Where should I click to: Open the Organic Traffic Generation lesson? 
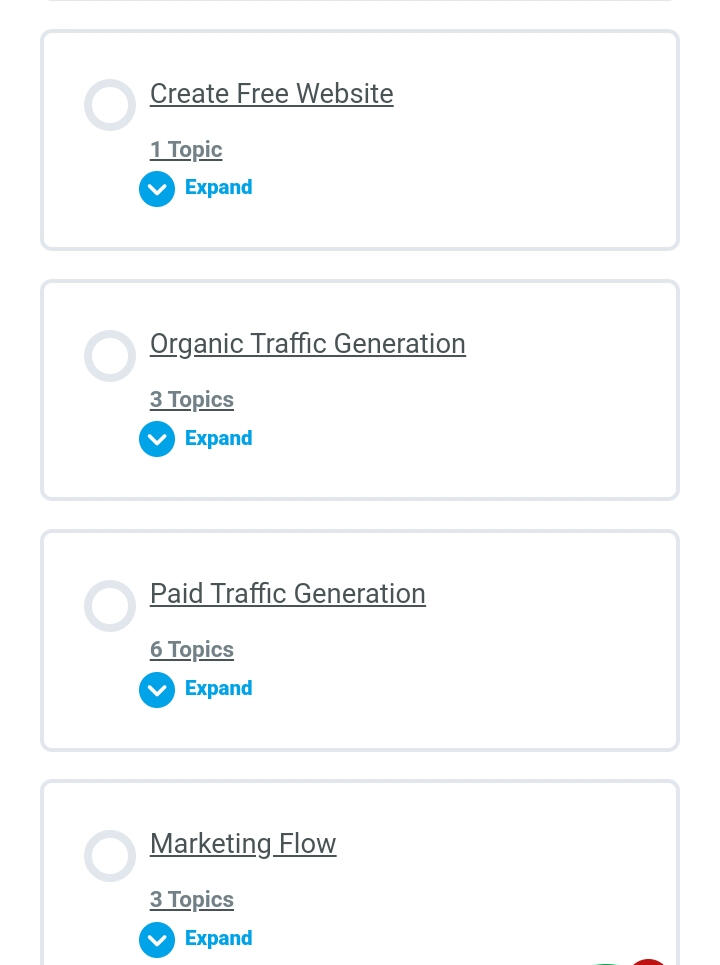(x=307, y=344)
